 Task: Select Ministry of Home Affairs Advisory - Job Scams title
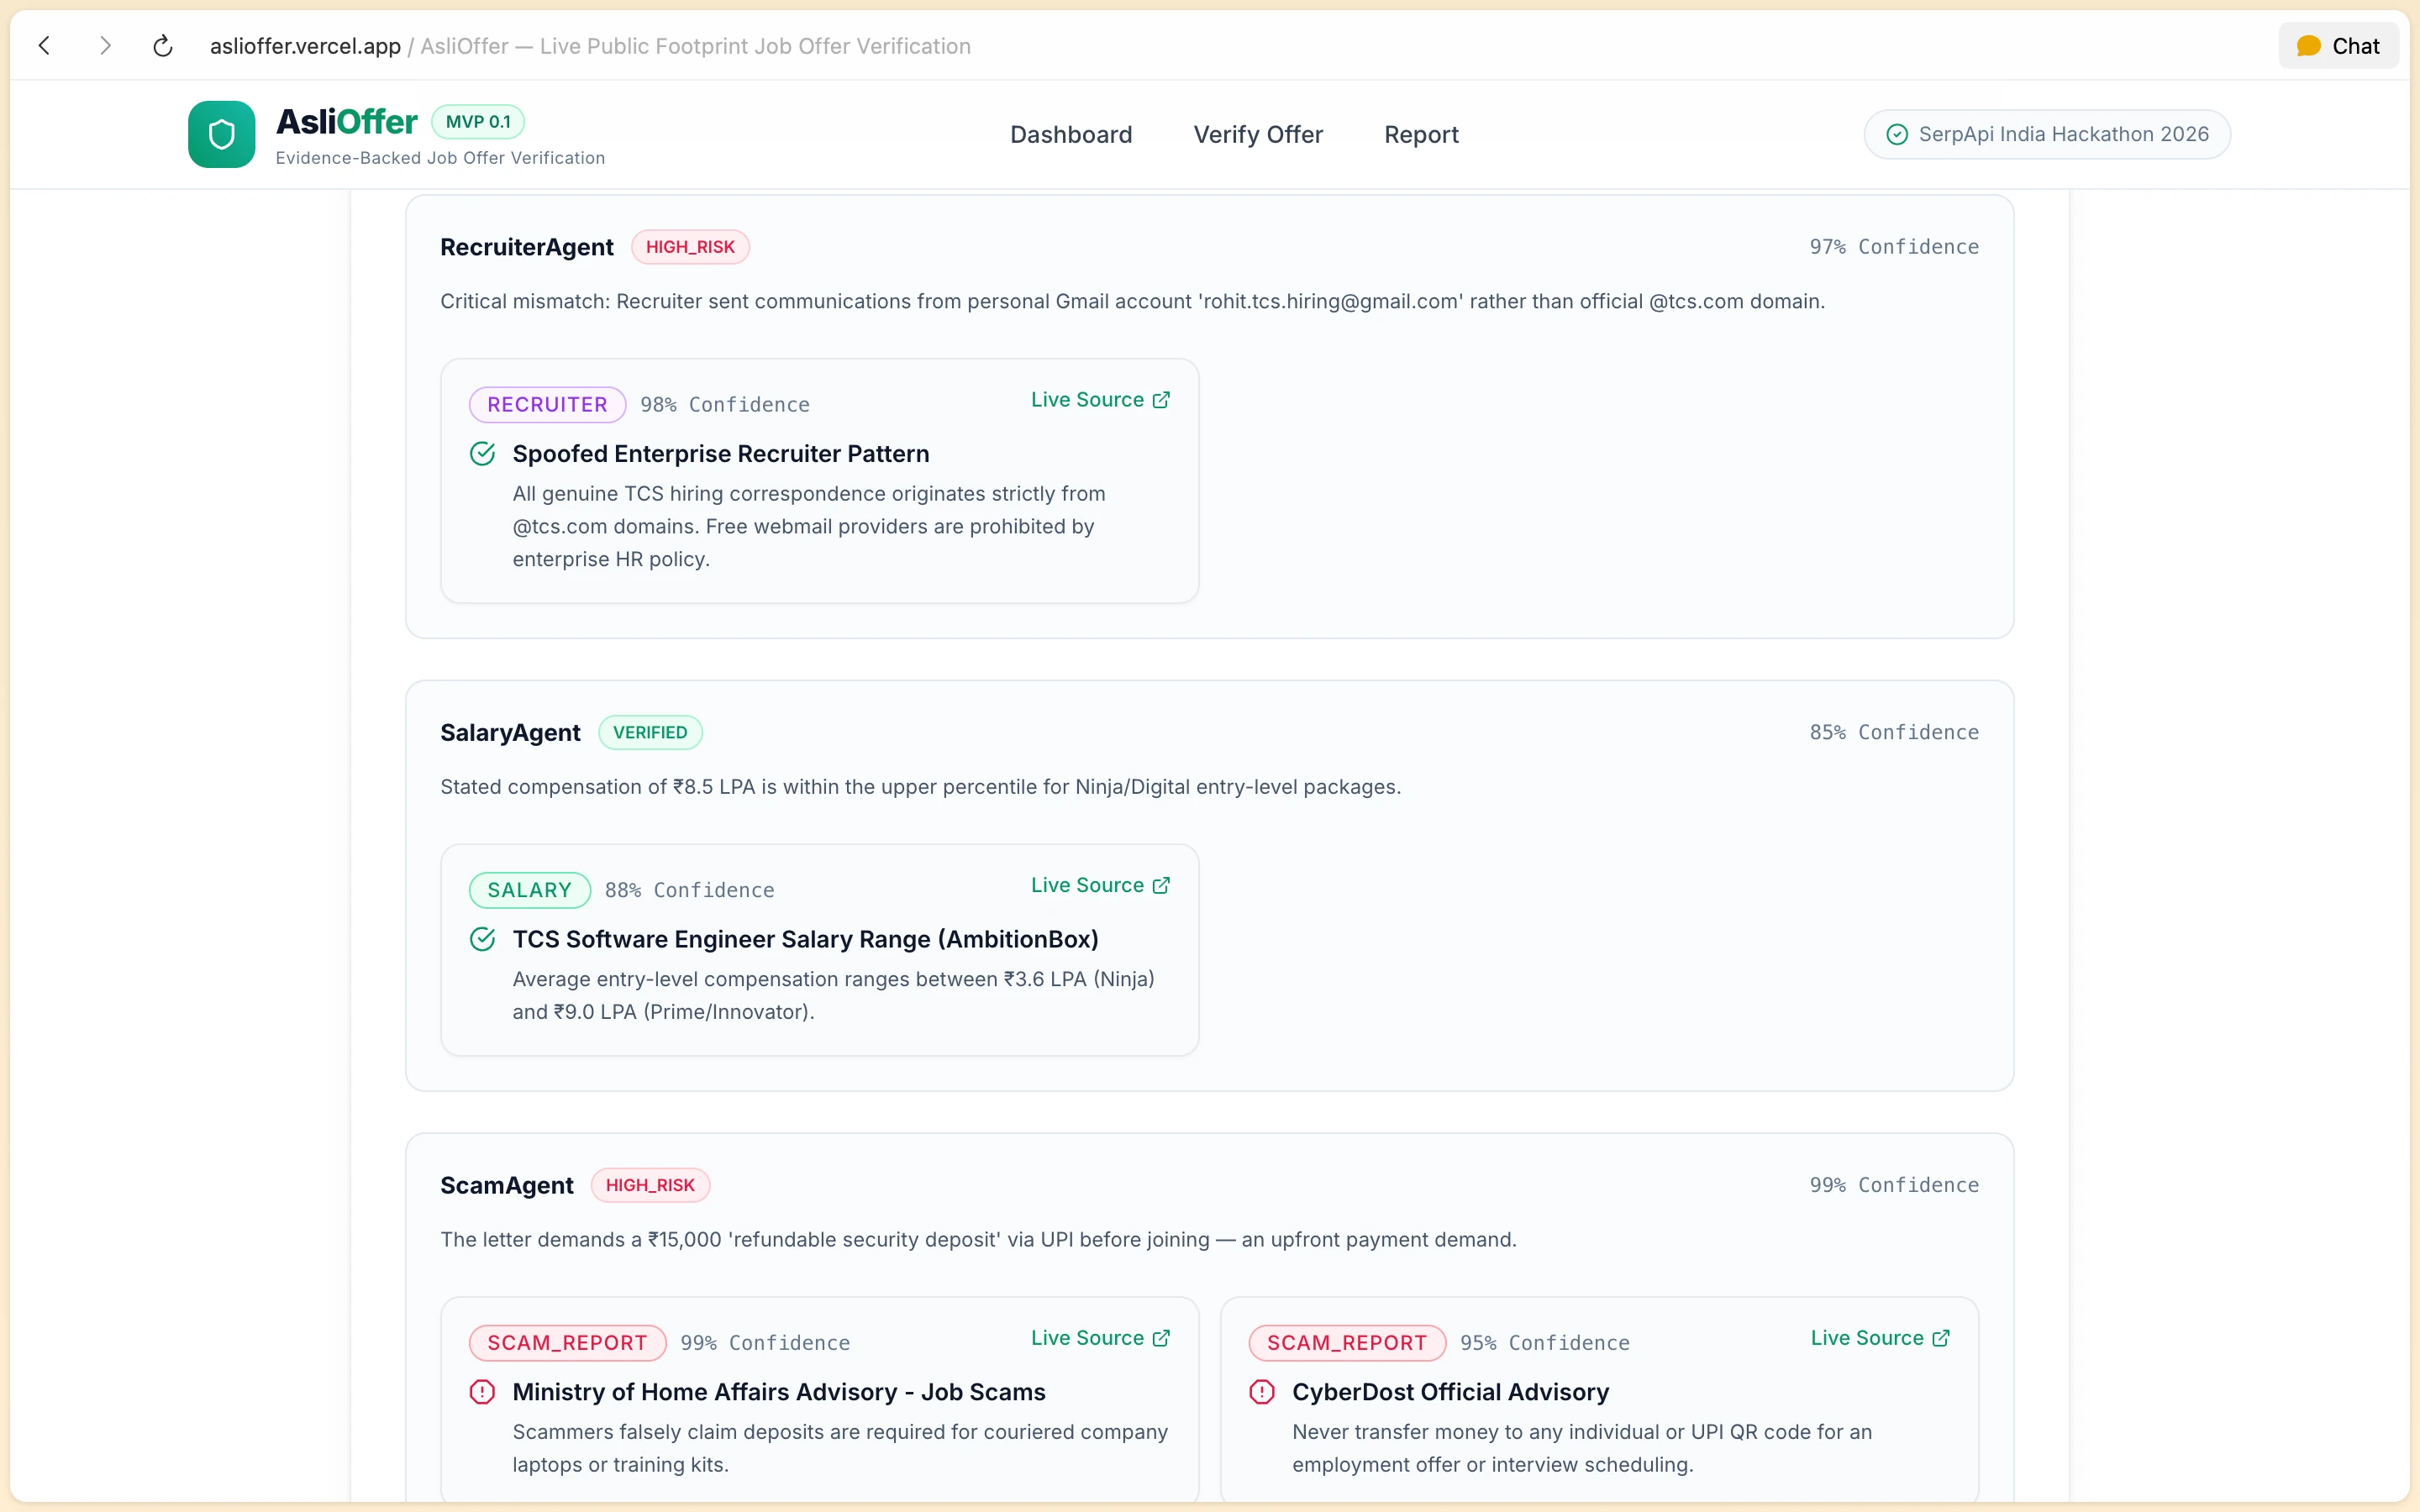tap(779, 1393)
